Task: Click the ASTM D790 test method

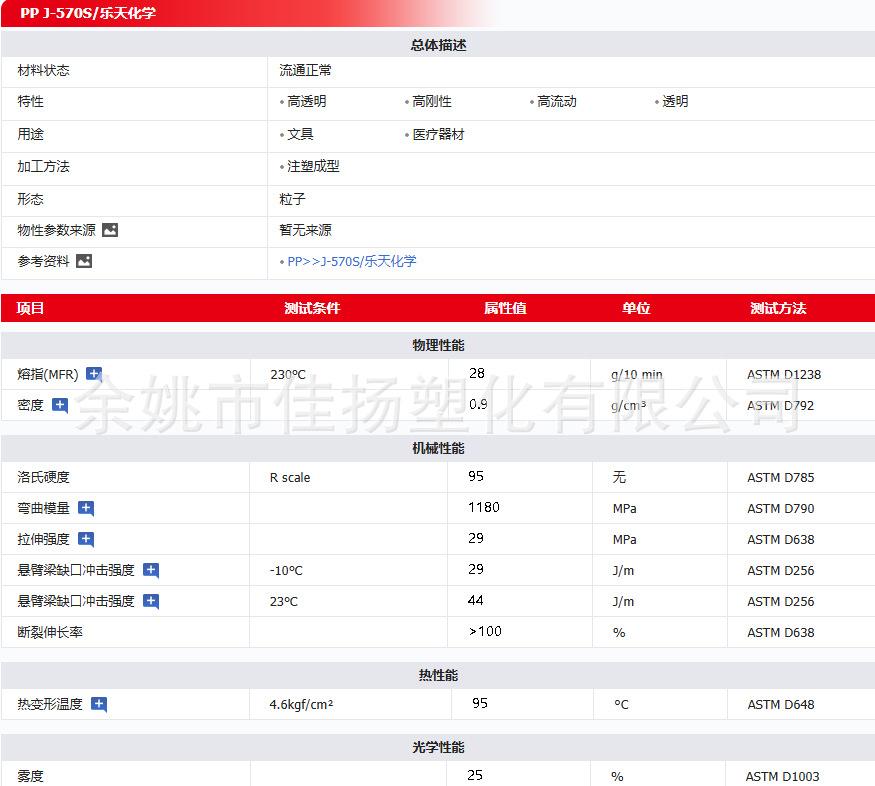Action: (781, 508)
